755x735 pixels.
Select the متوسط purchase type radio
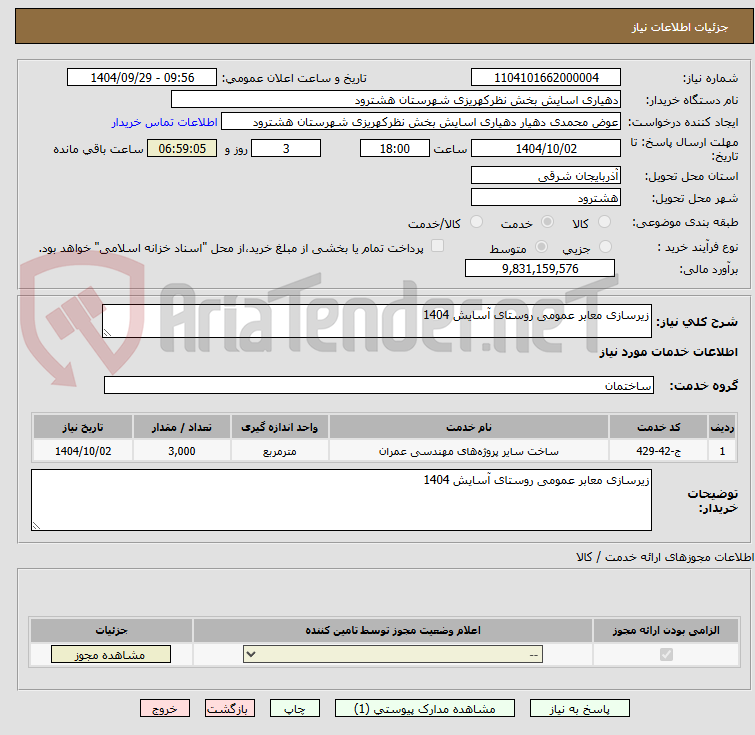pos(541,247)
